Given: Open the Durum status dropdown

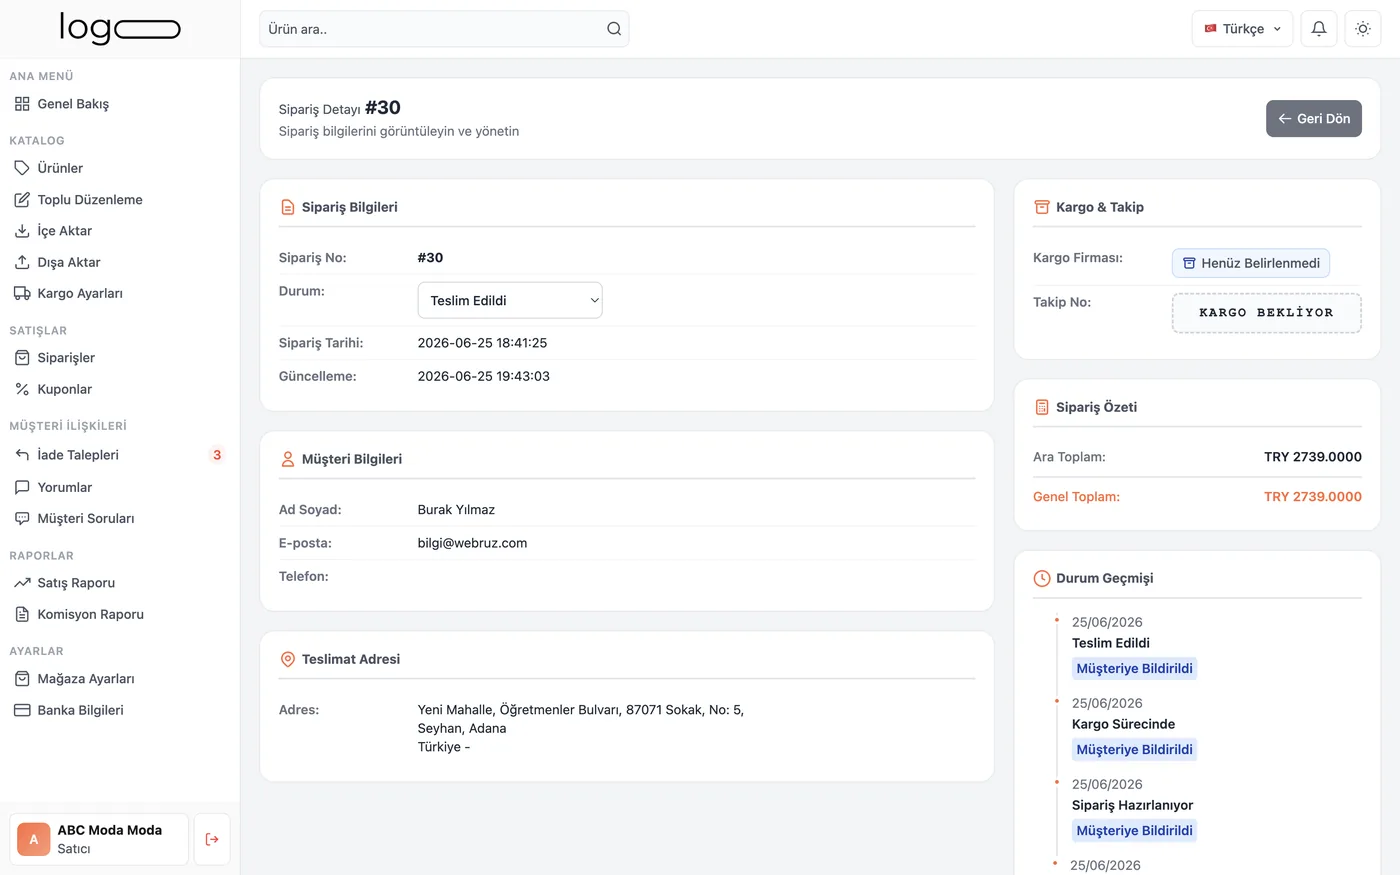Looking at the screenshot, I should pyautogui.click(x=510, y=300).
